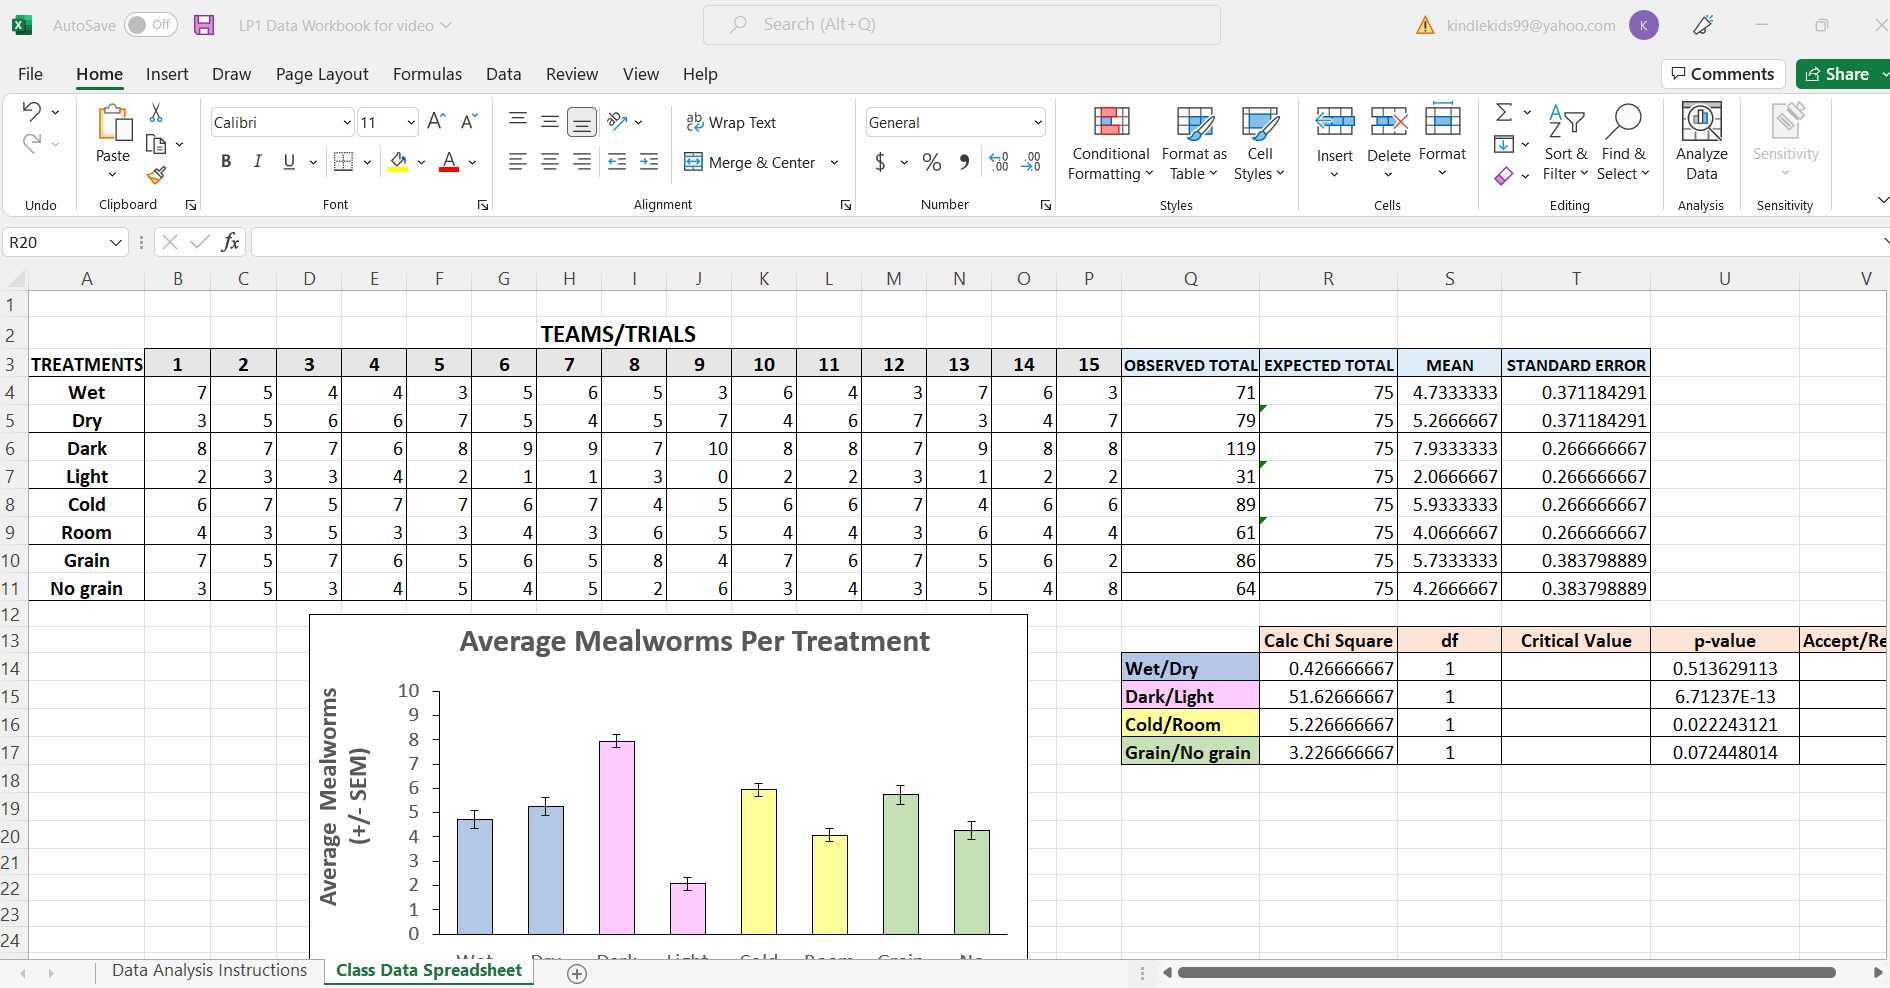Image resolution: width=1890 pixels, height=988 pixels.
Task: Toggle Wrap Text option
Action: click(731, 122)
